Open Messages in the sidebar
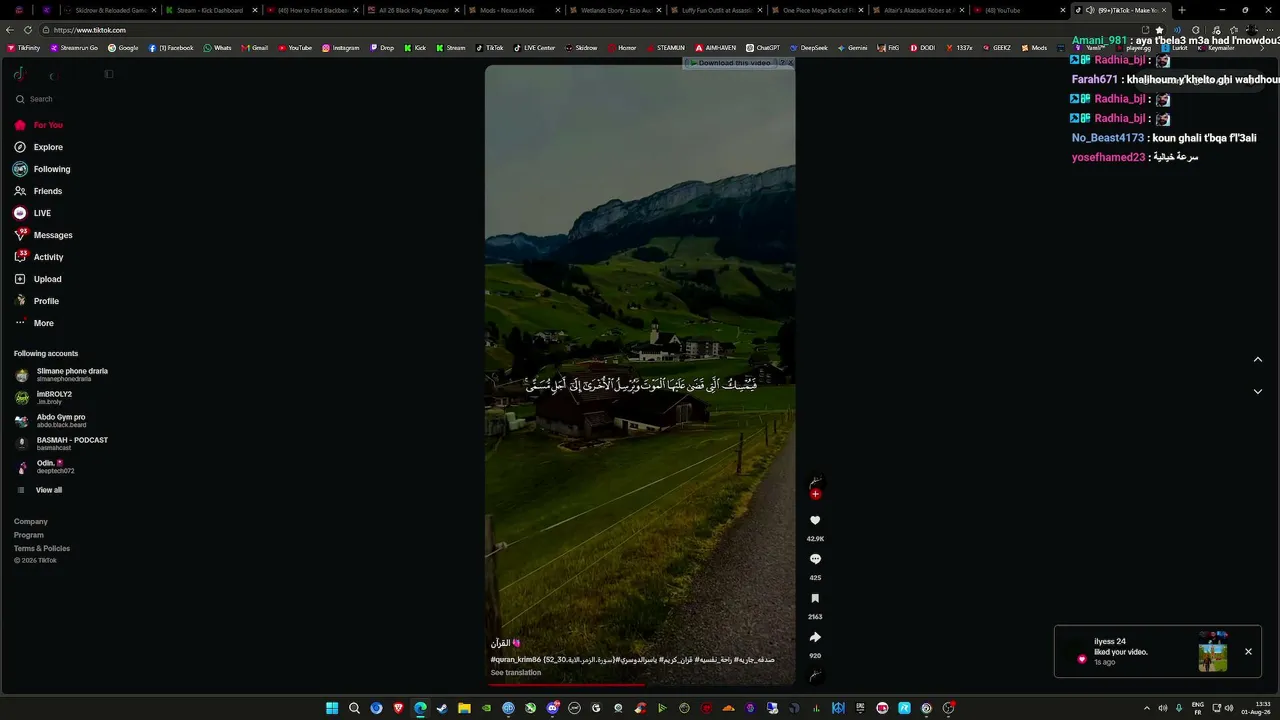 (43, 235)
